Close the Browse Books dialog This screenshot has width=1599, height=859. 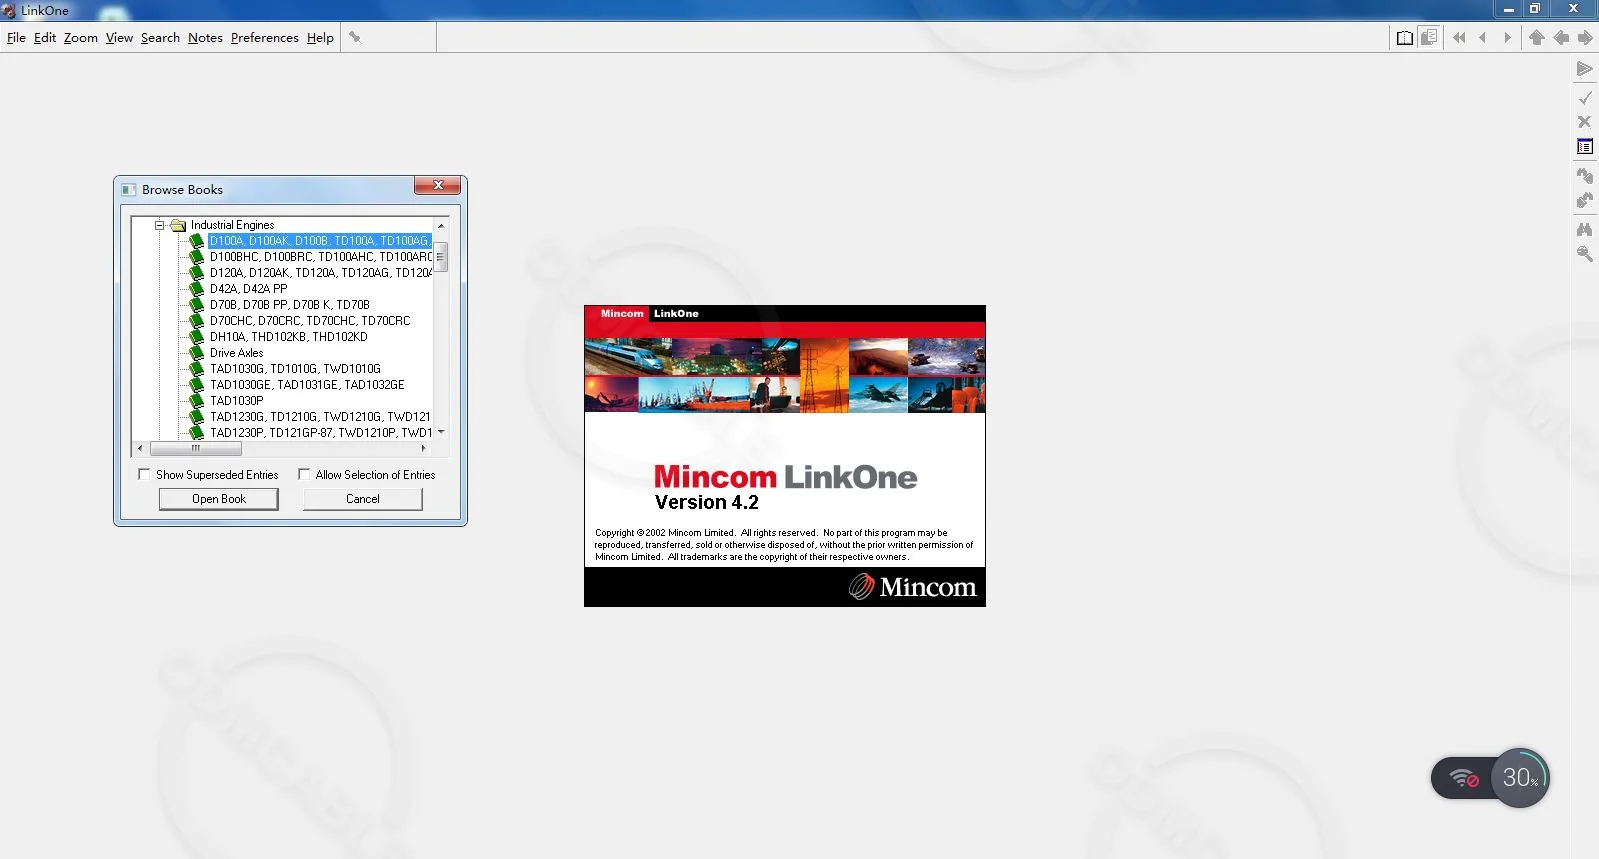437,186
